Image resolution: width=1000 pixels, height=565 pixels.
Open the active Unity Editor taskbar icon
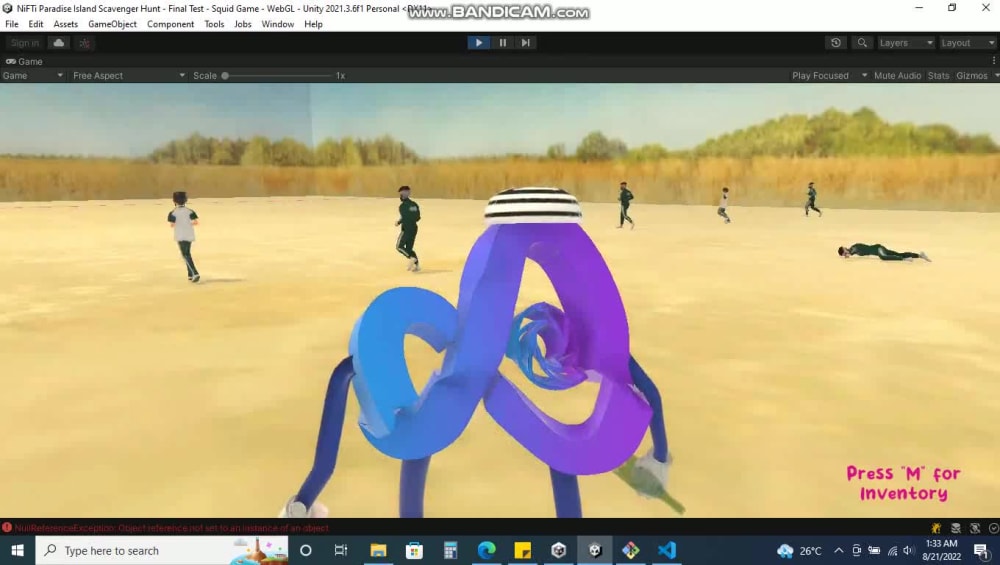coord(594,550)
